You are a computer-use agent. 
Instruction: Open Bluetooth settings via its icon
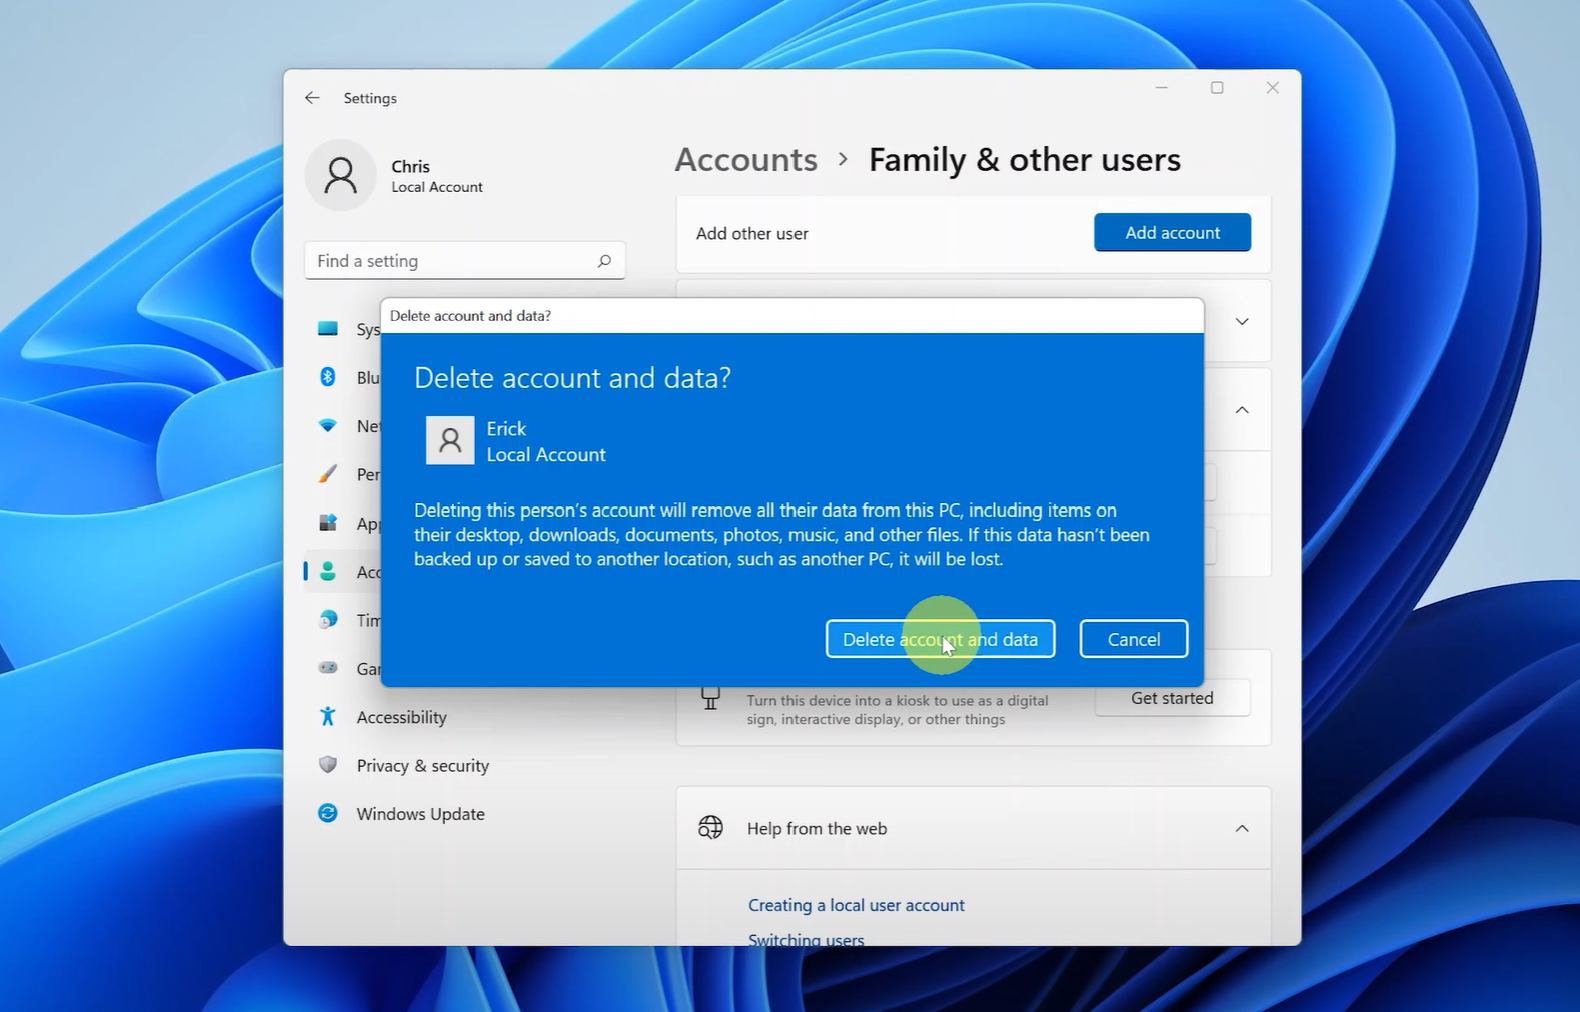click(328, 377)
